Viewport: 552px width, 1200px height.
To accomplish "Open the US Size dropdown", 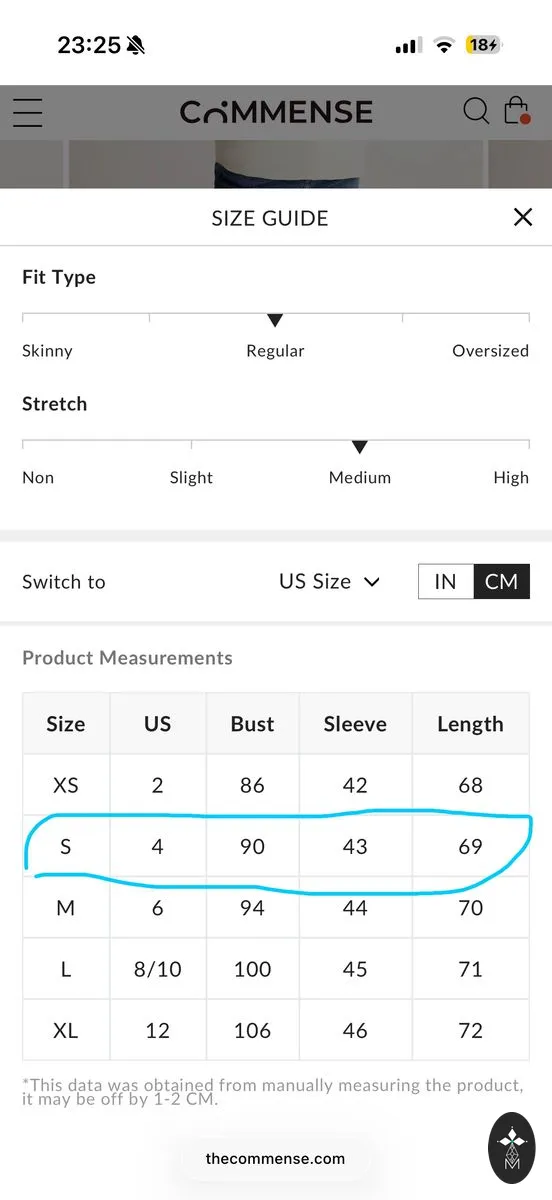I will pyautogui.click(x=329, y=581).
